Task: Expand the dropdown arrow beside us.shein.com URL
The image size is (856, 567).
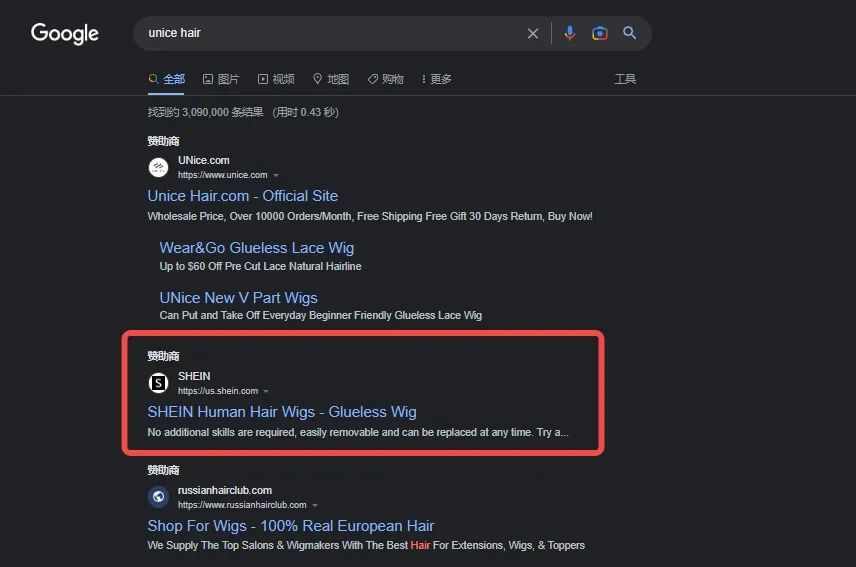Action: point(266,391)
